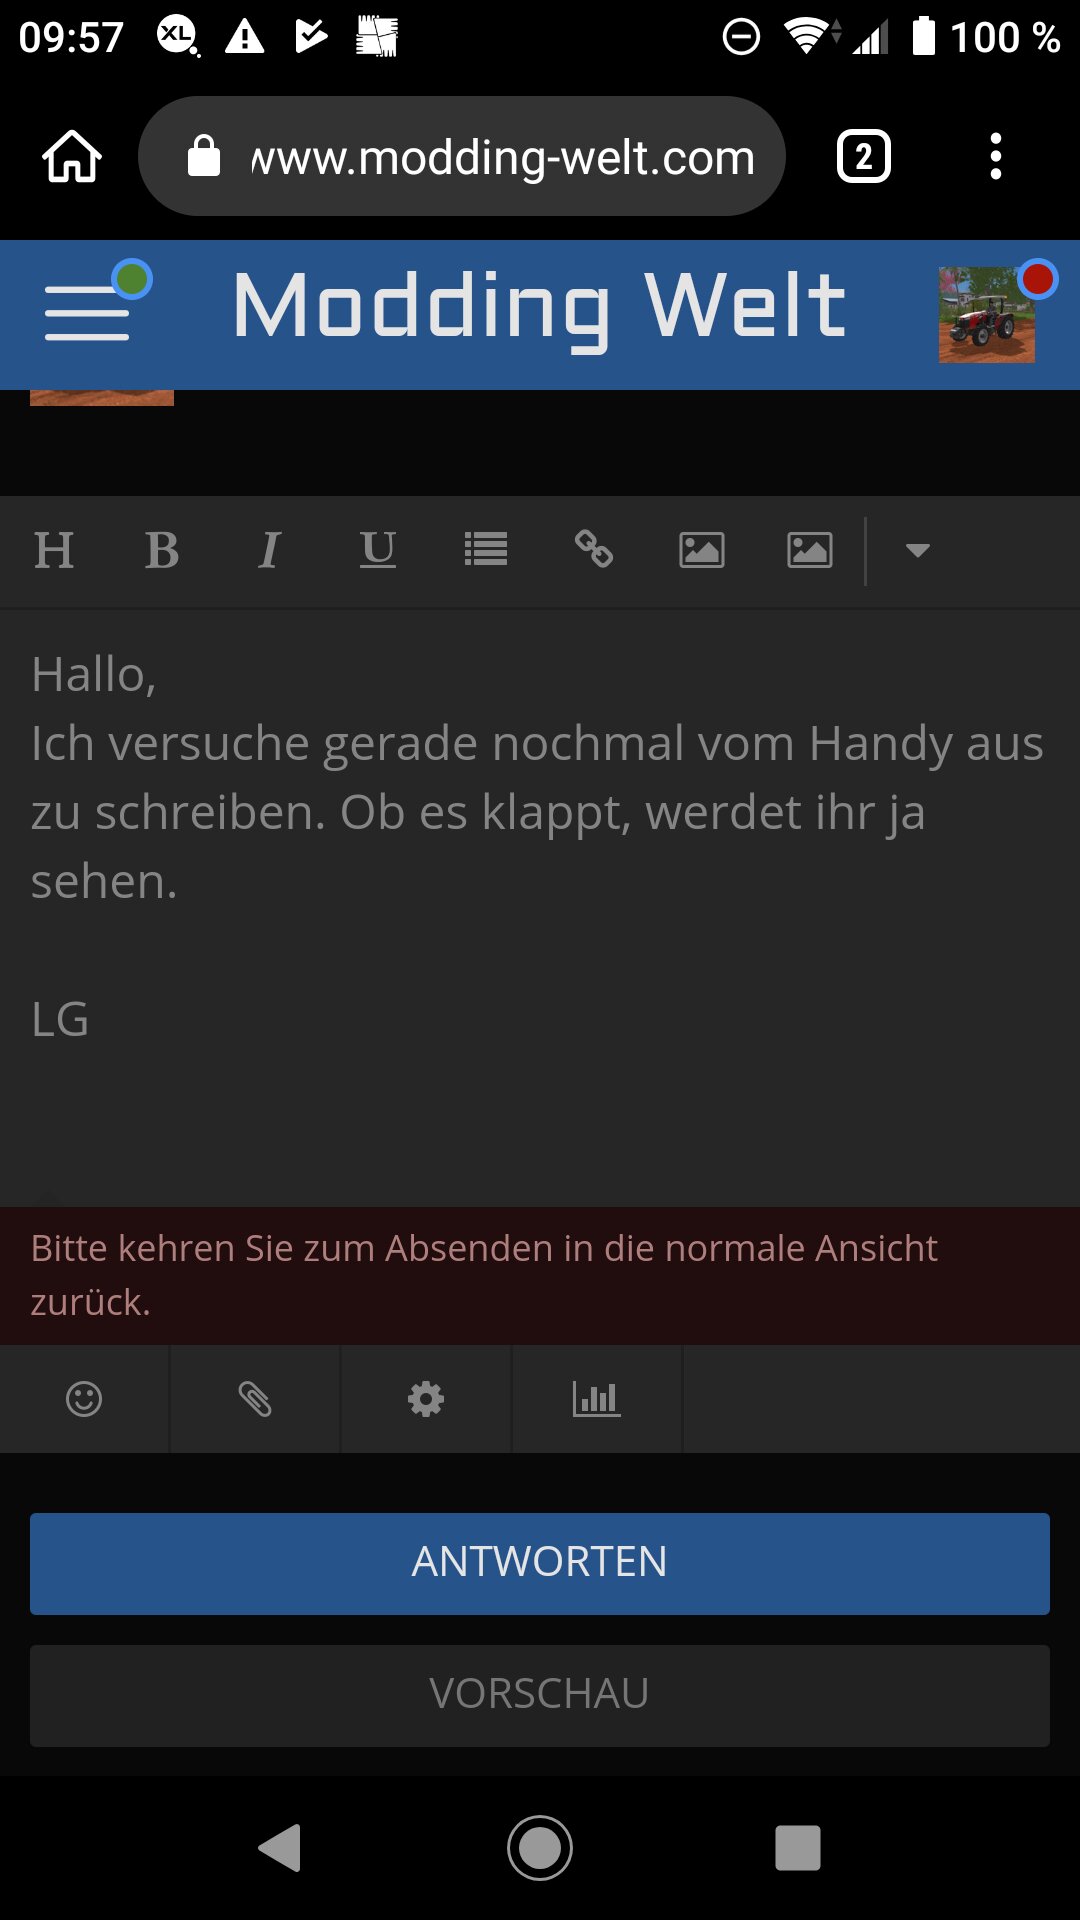Viewport: 1080px width, 1920px height.
Task: Click the second image icon in toolbar
Action: pyautogui.click(x=810, y=550)
